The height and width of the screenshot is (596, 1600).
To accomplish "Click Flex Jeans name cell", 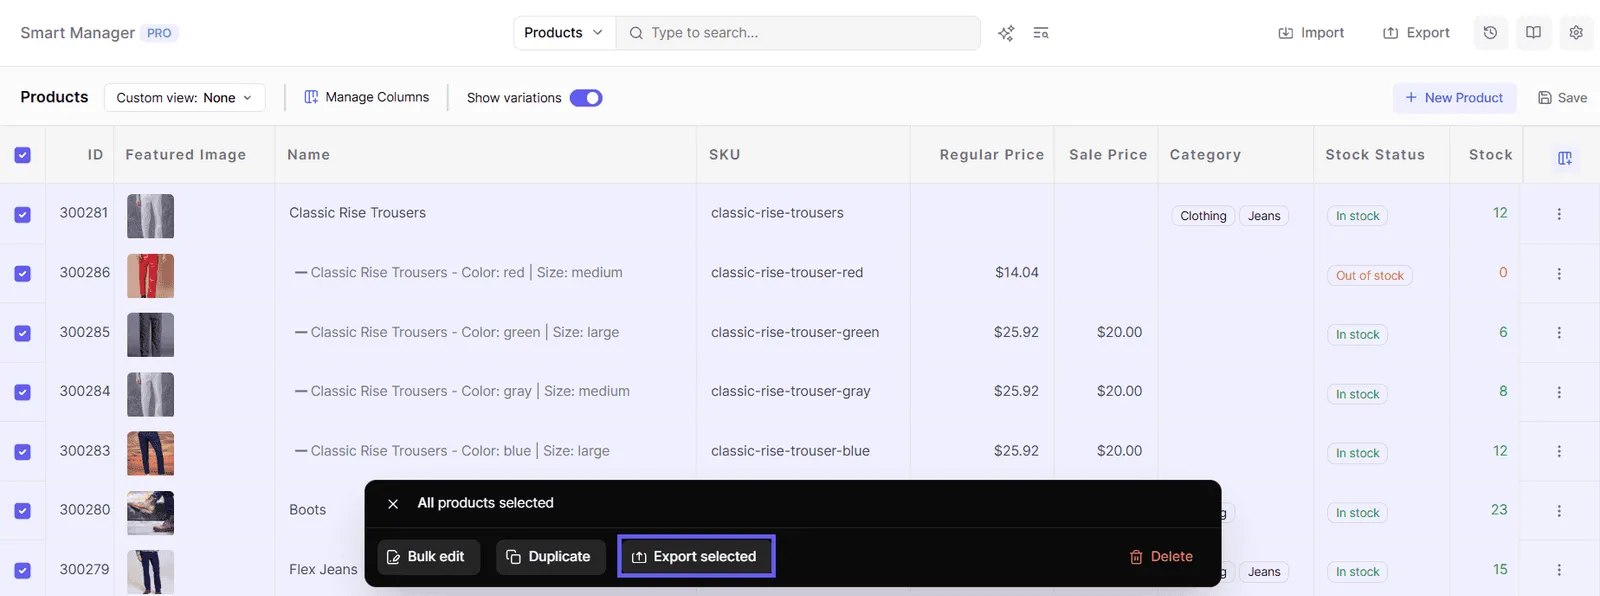I will pyautogui.click(x=323, y=570).
